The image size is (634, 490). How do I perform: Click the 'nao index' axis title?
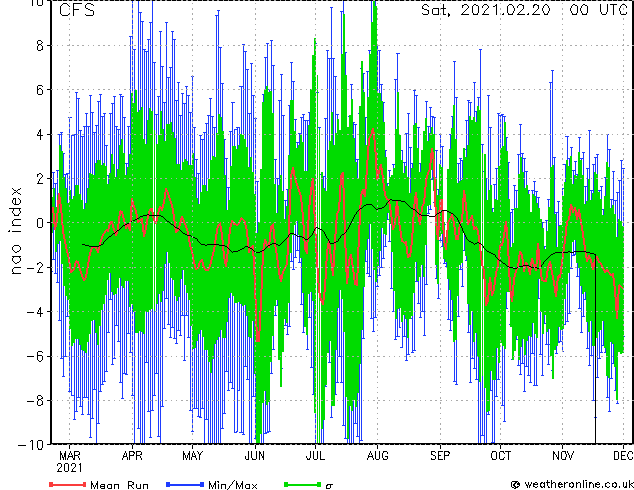(15, 230)
